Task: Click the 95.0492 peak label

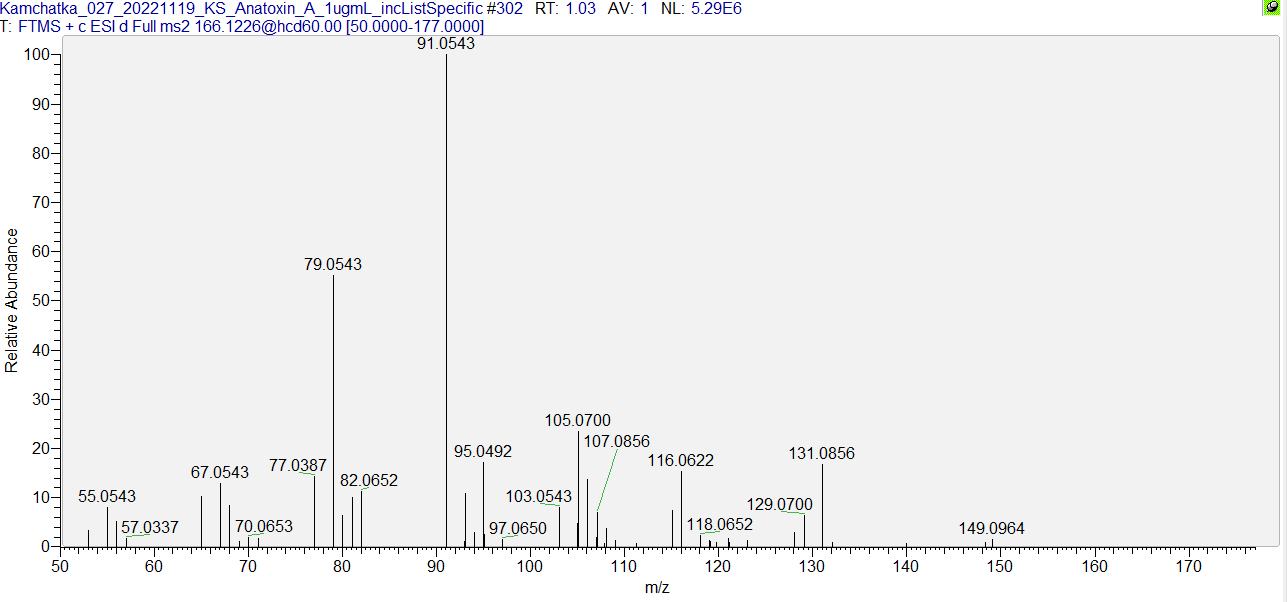Action: click(x=483, y=452)
